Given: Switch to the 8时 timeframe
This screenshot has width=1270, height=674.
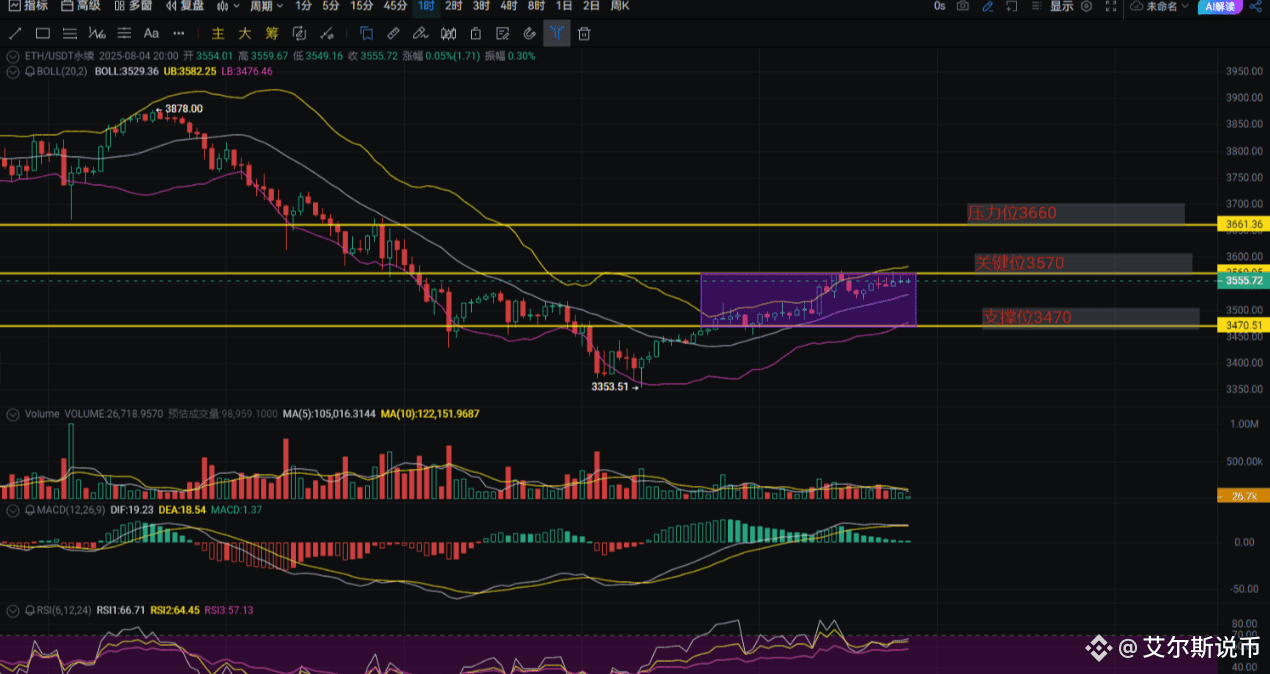Looking at the screenshot, I should 536,6.
